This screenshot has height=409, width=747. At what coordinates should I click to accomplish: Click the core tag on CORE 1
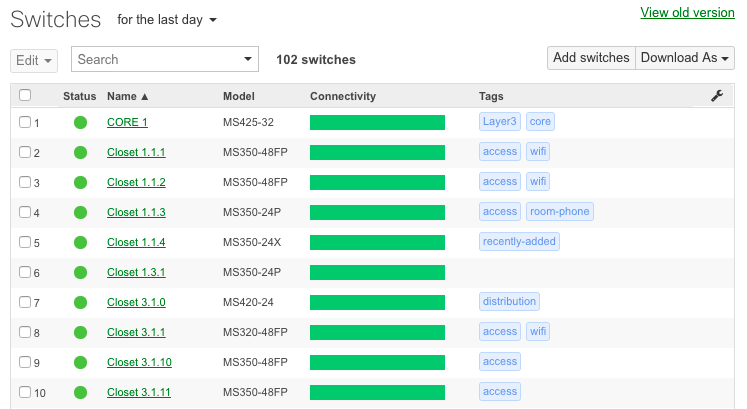540,121
